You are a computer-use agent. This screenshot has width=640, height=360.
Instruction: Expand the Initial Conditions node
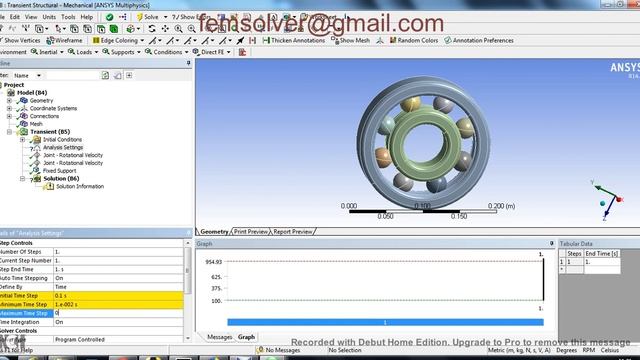[22, 140]
